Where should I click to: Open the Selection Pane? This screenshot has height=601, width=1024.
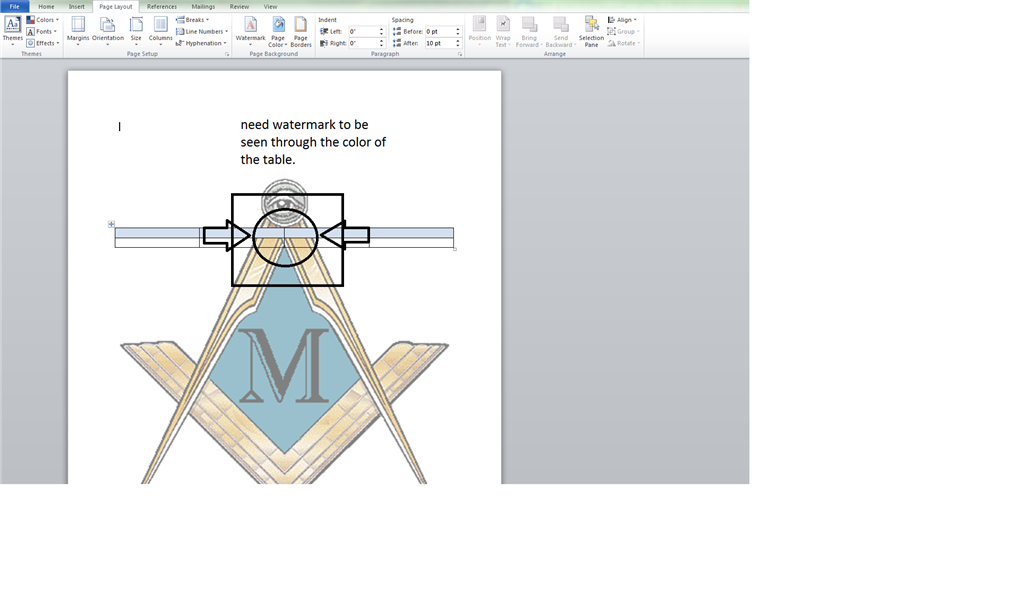pos(591,31)
